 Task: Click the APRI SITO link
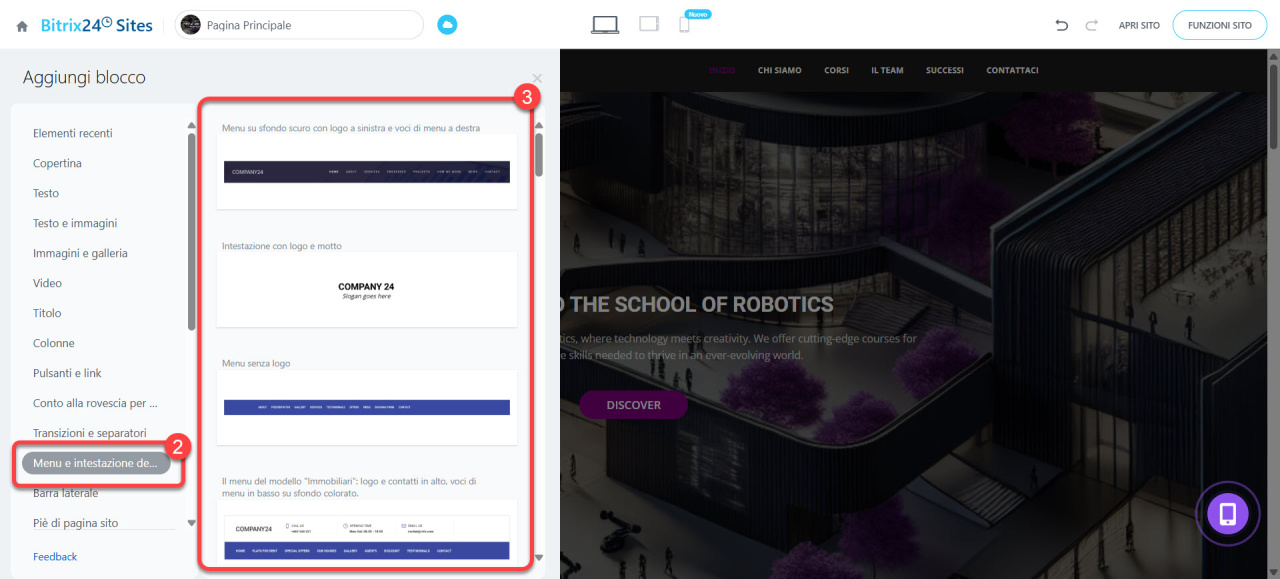tap(1139, 25)
